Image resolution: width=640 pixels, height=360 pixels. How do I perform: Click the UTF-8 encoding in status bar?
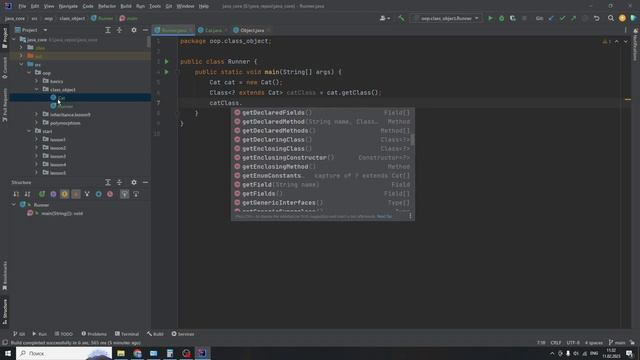(x=573, y=342)
